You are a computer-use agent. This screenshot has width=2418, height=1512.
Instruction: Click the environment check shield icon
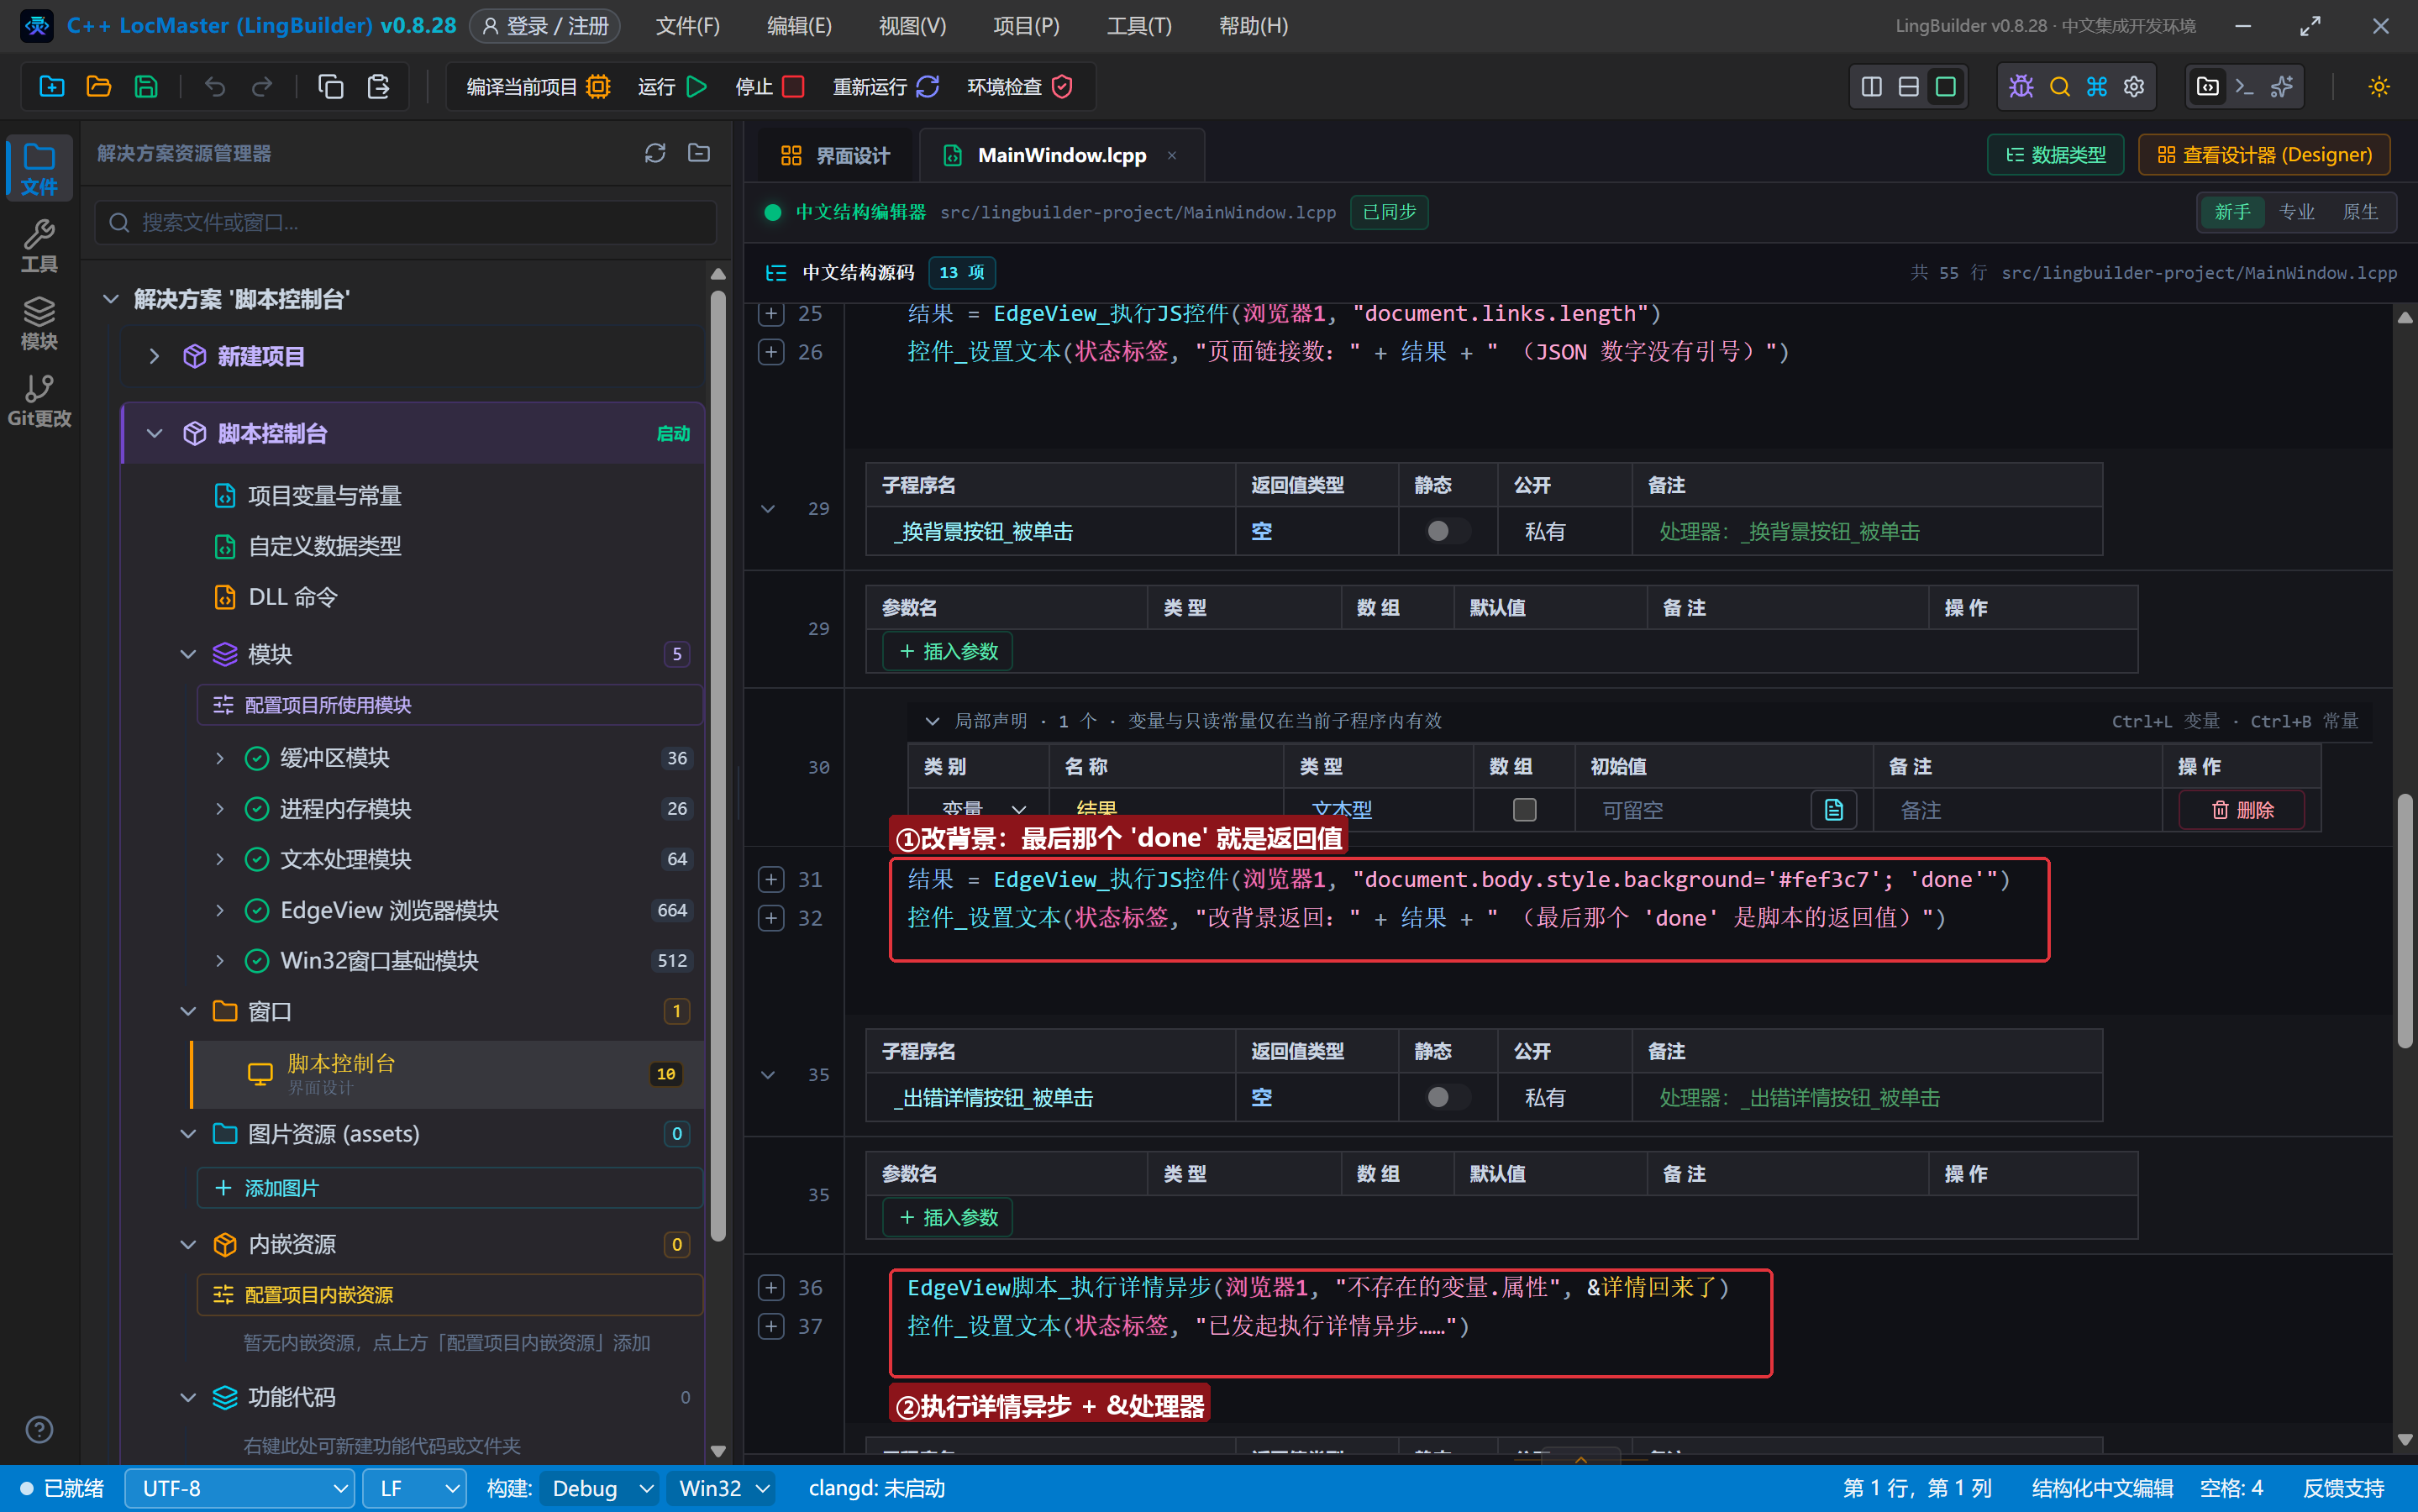click(x=1062, y=87)
